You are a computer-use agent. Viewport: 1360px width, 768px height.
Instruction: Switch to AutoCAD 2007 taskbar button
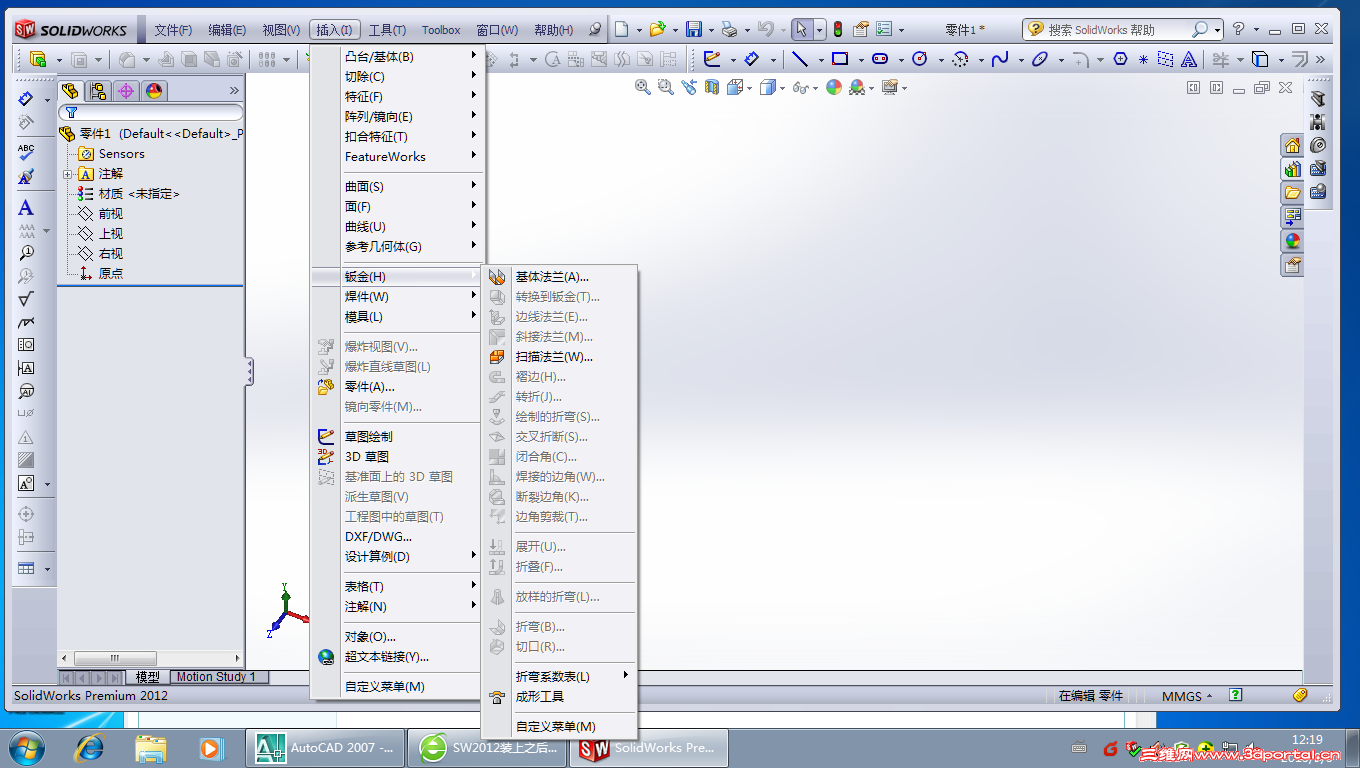pos(326,748)
